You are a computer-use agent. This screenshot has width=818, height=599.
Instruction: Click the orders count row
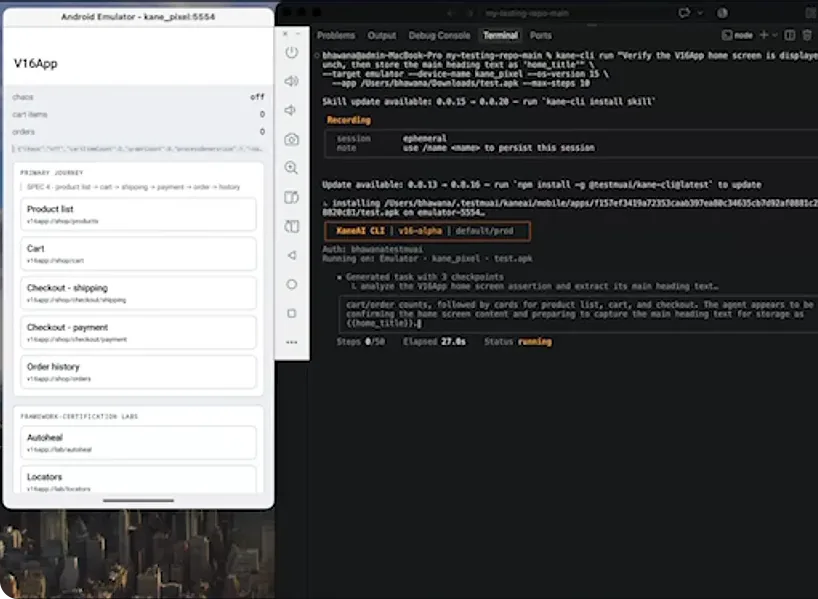pos(138,131)
